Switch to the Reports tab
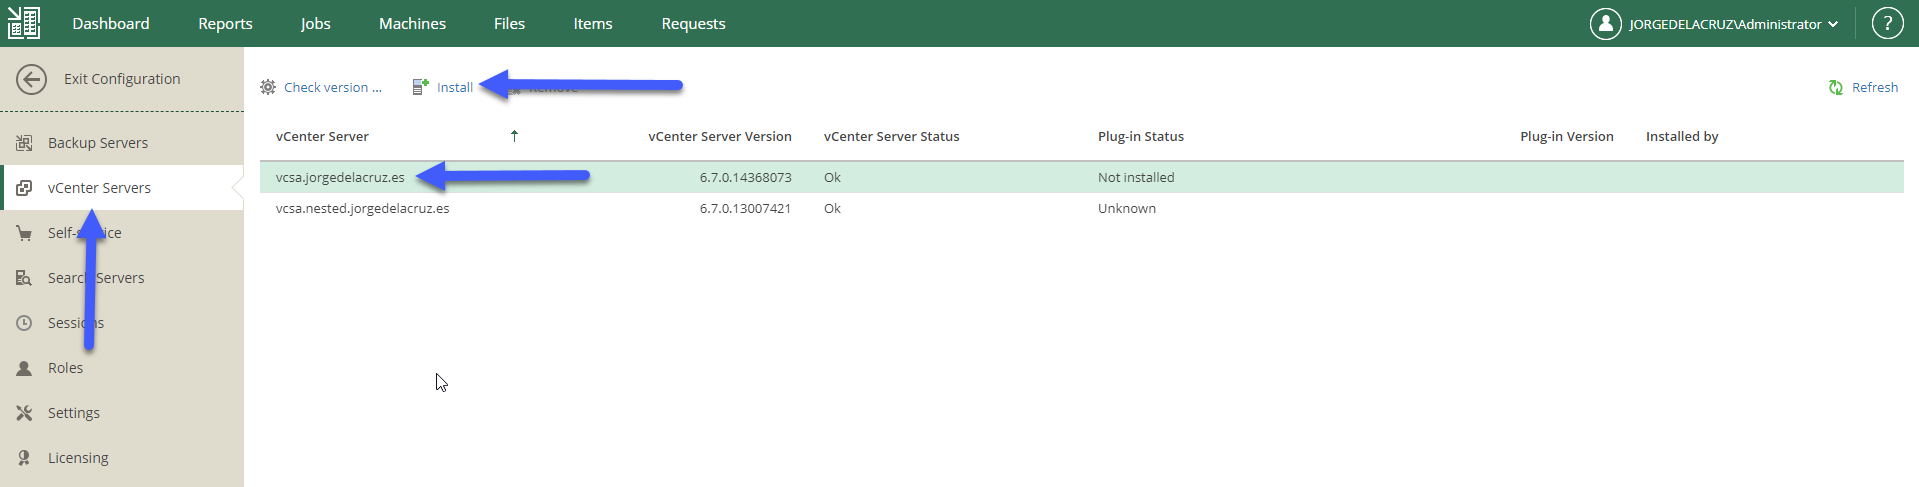 tap(225, 24)
